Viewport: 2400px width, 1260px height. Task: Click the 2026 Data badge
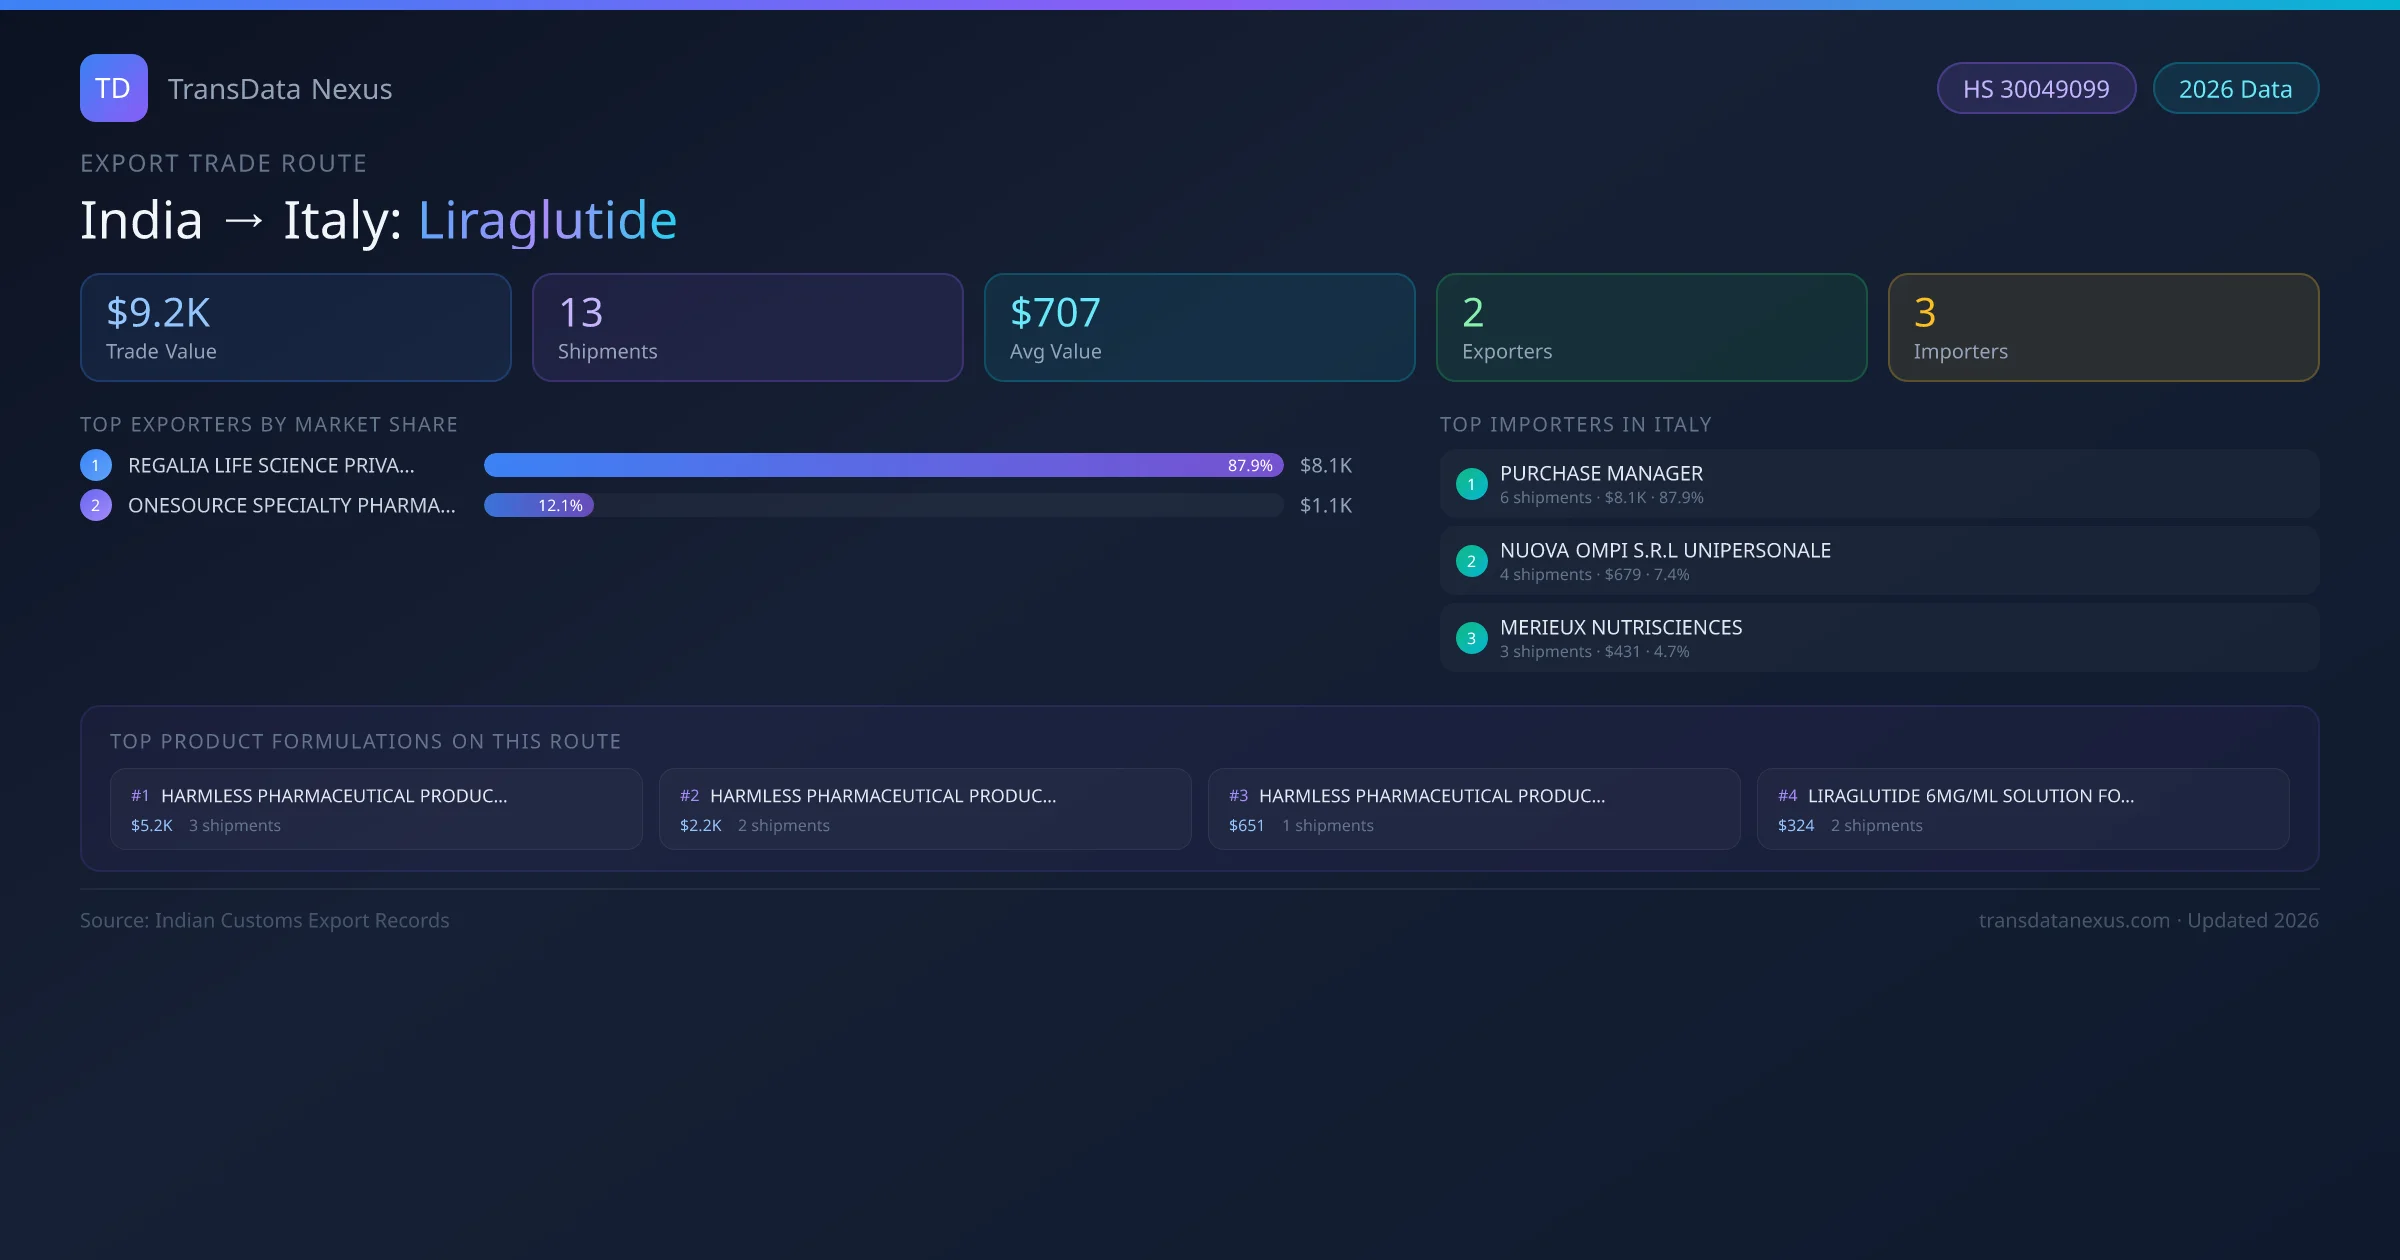coord(2235,89)
